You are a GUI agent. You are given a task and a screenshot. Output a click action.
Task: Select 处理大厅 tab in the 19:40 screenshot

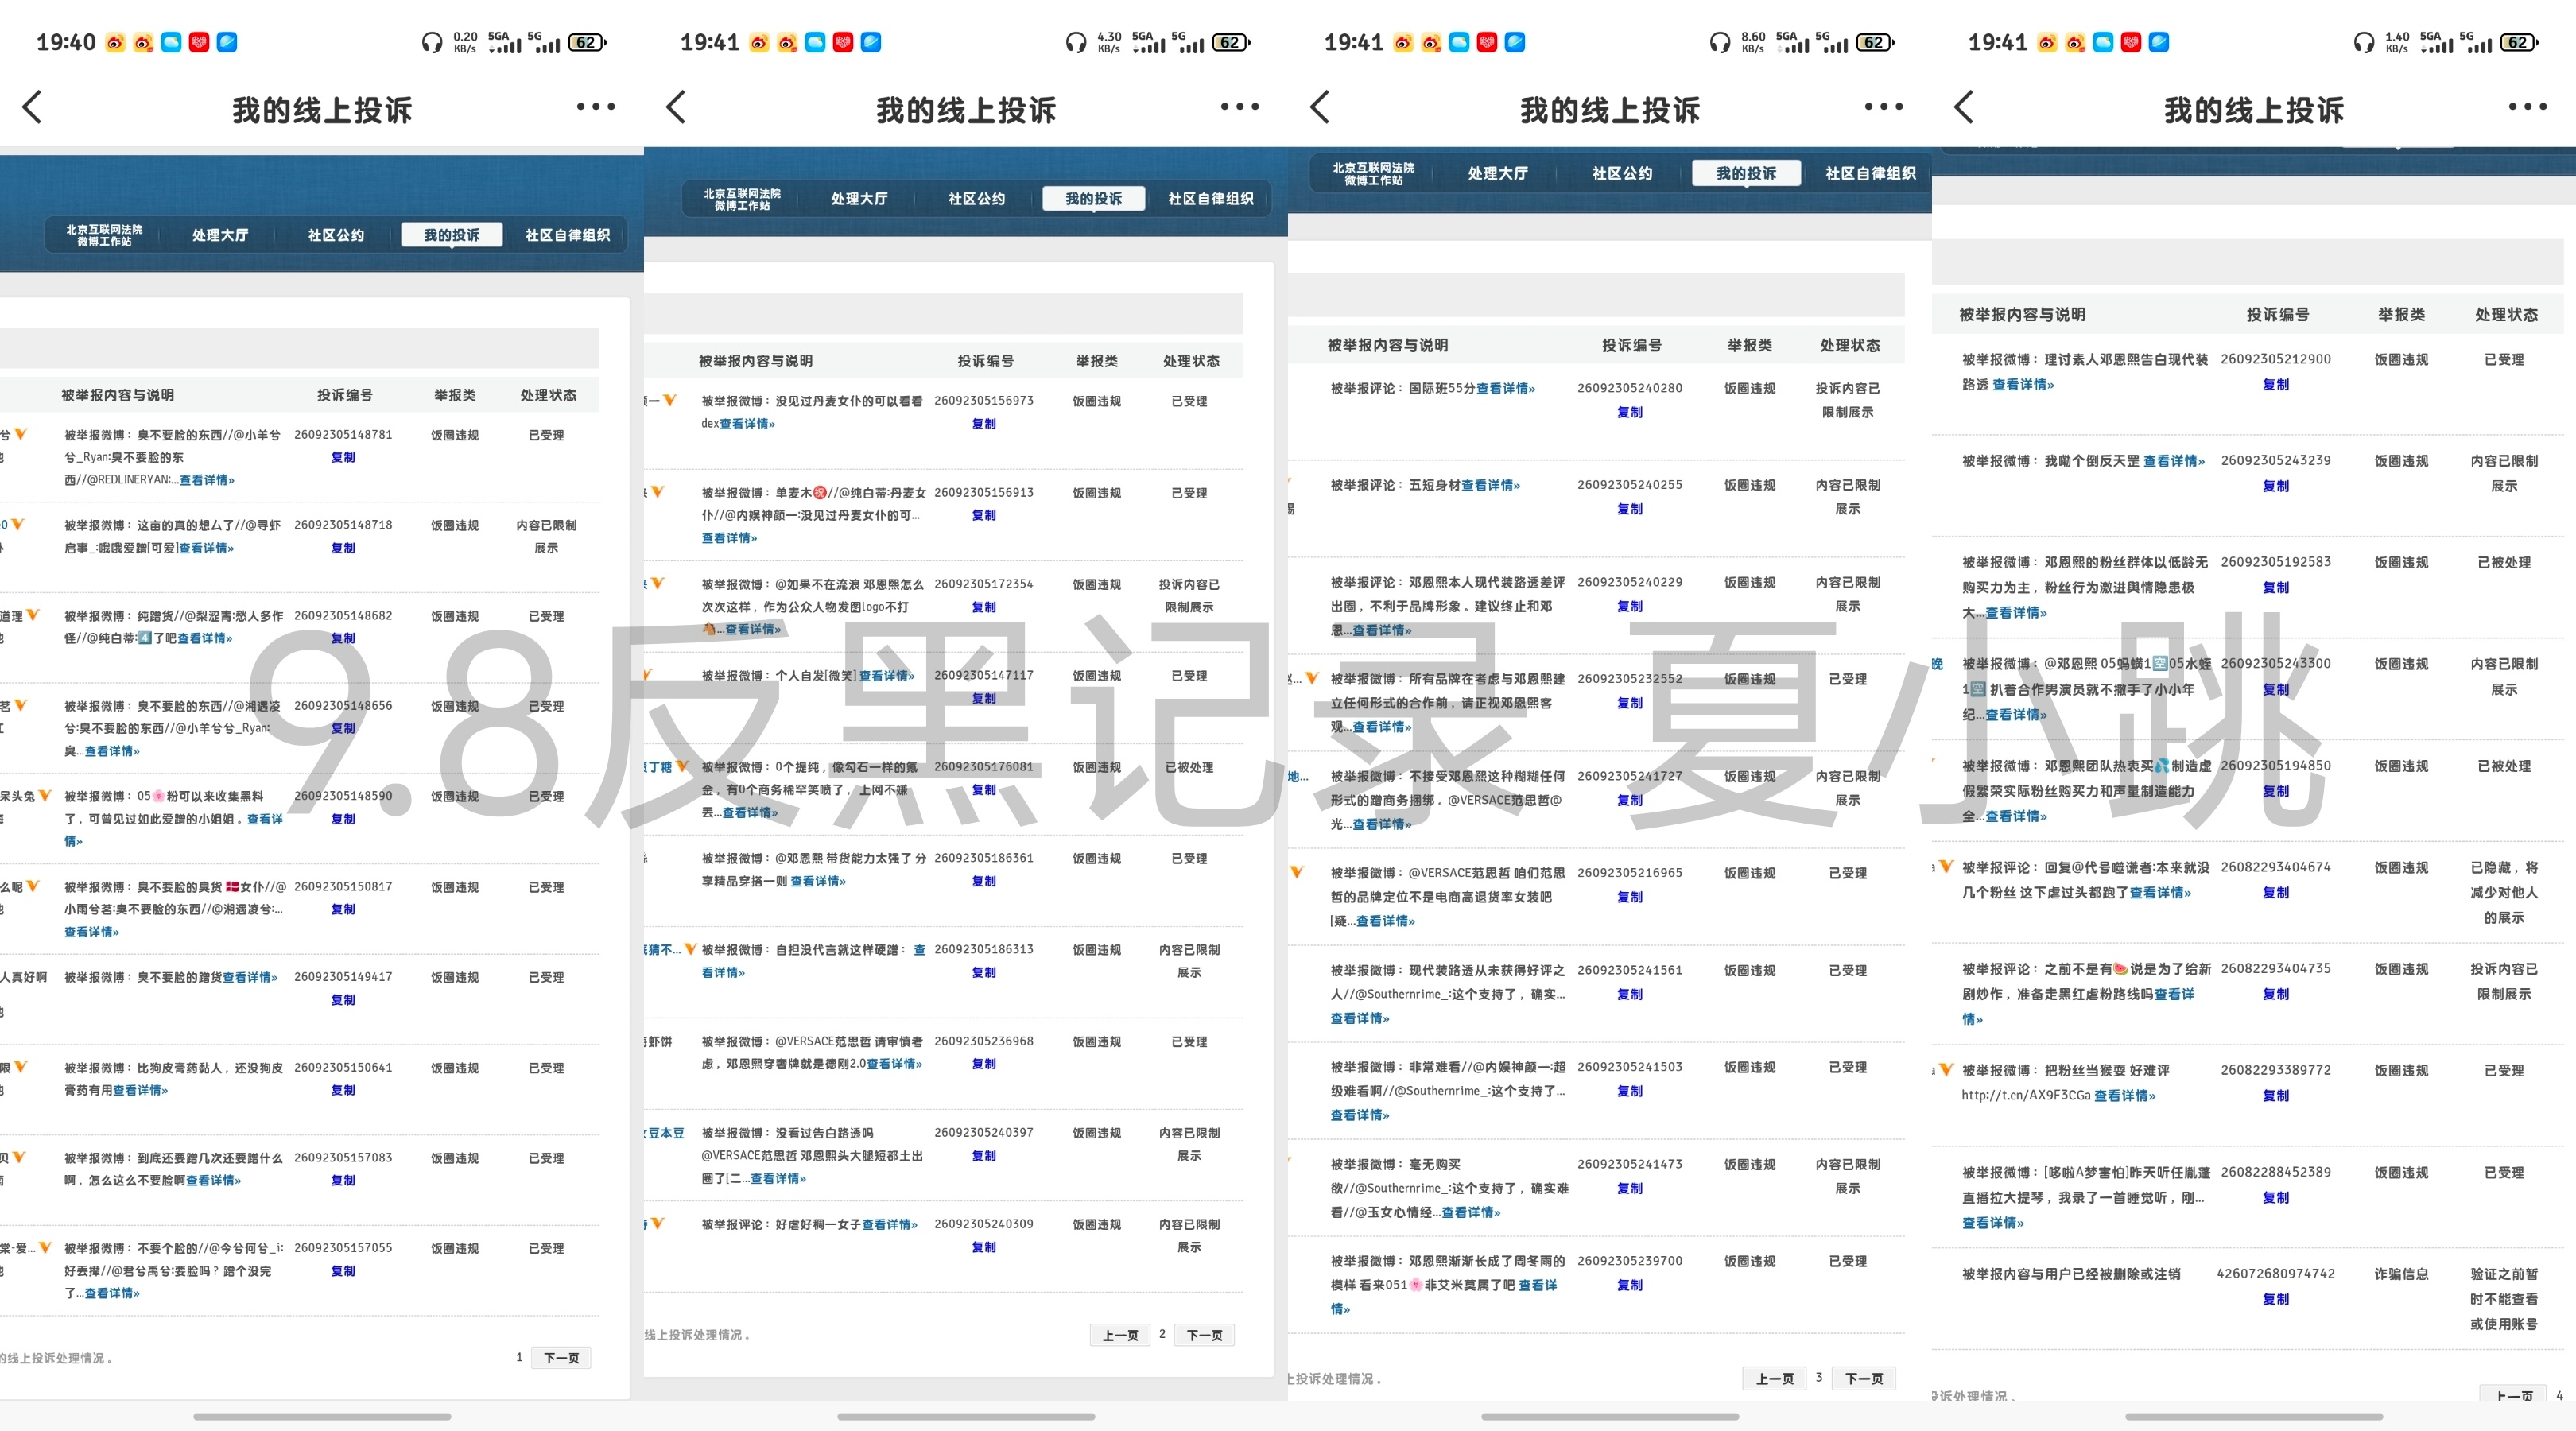(220, 235)
